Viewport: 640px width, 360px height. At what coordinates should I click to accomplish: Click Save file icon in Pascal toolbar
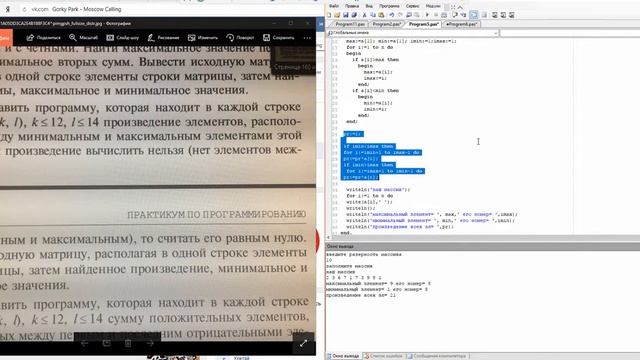click(x=346, y=15)
